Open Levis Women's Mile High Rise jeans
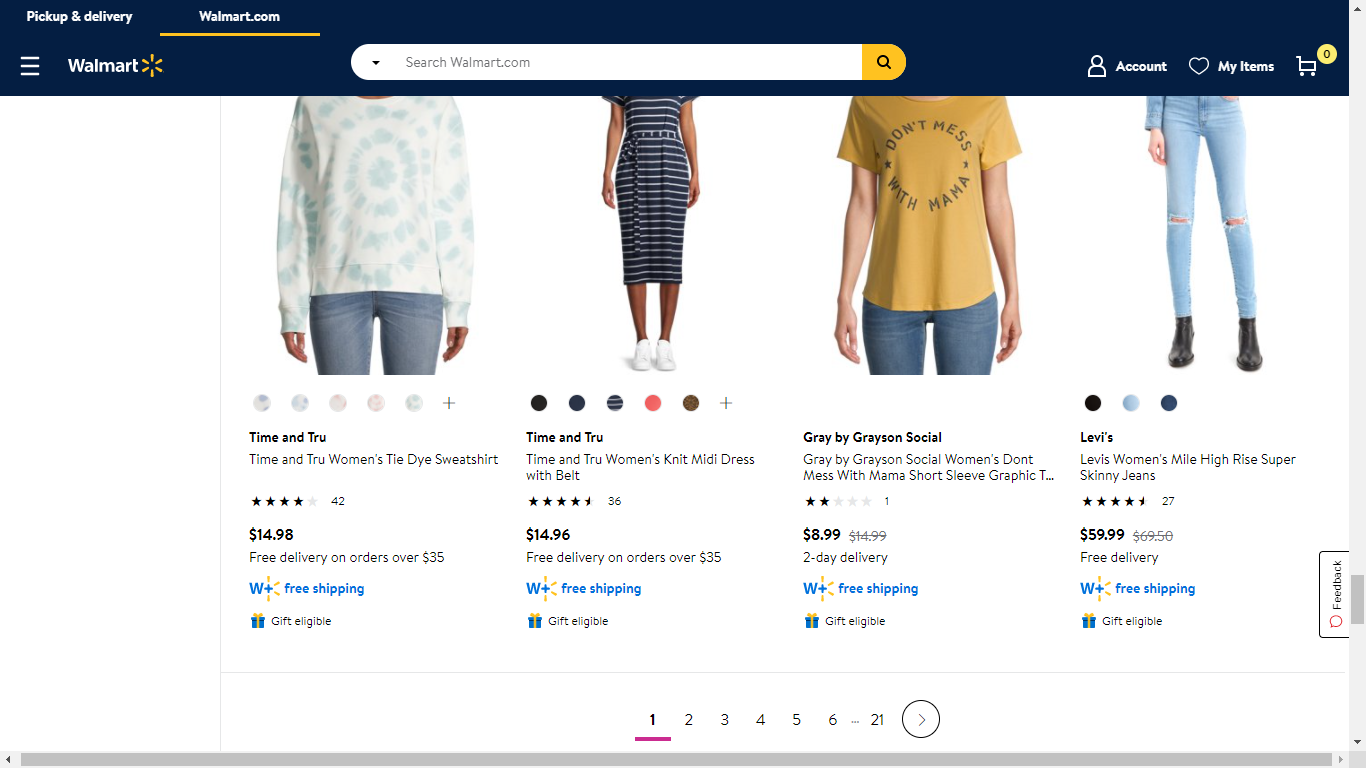The image size is (1366, 768). 1188,467
